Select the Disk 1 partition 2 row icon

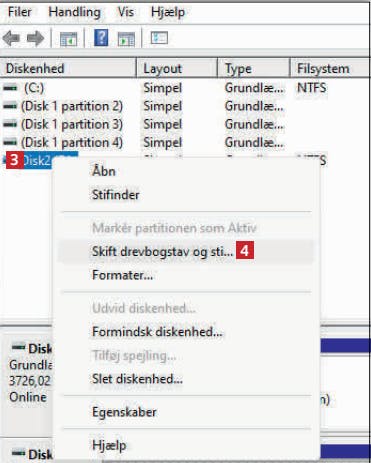[x=10, y=106]
